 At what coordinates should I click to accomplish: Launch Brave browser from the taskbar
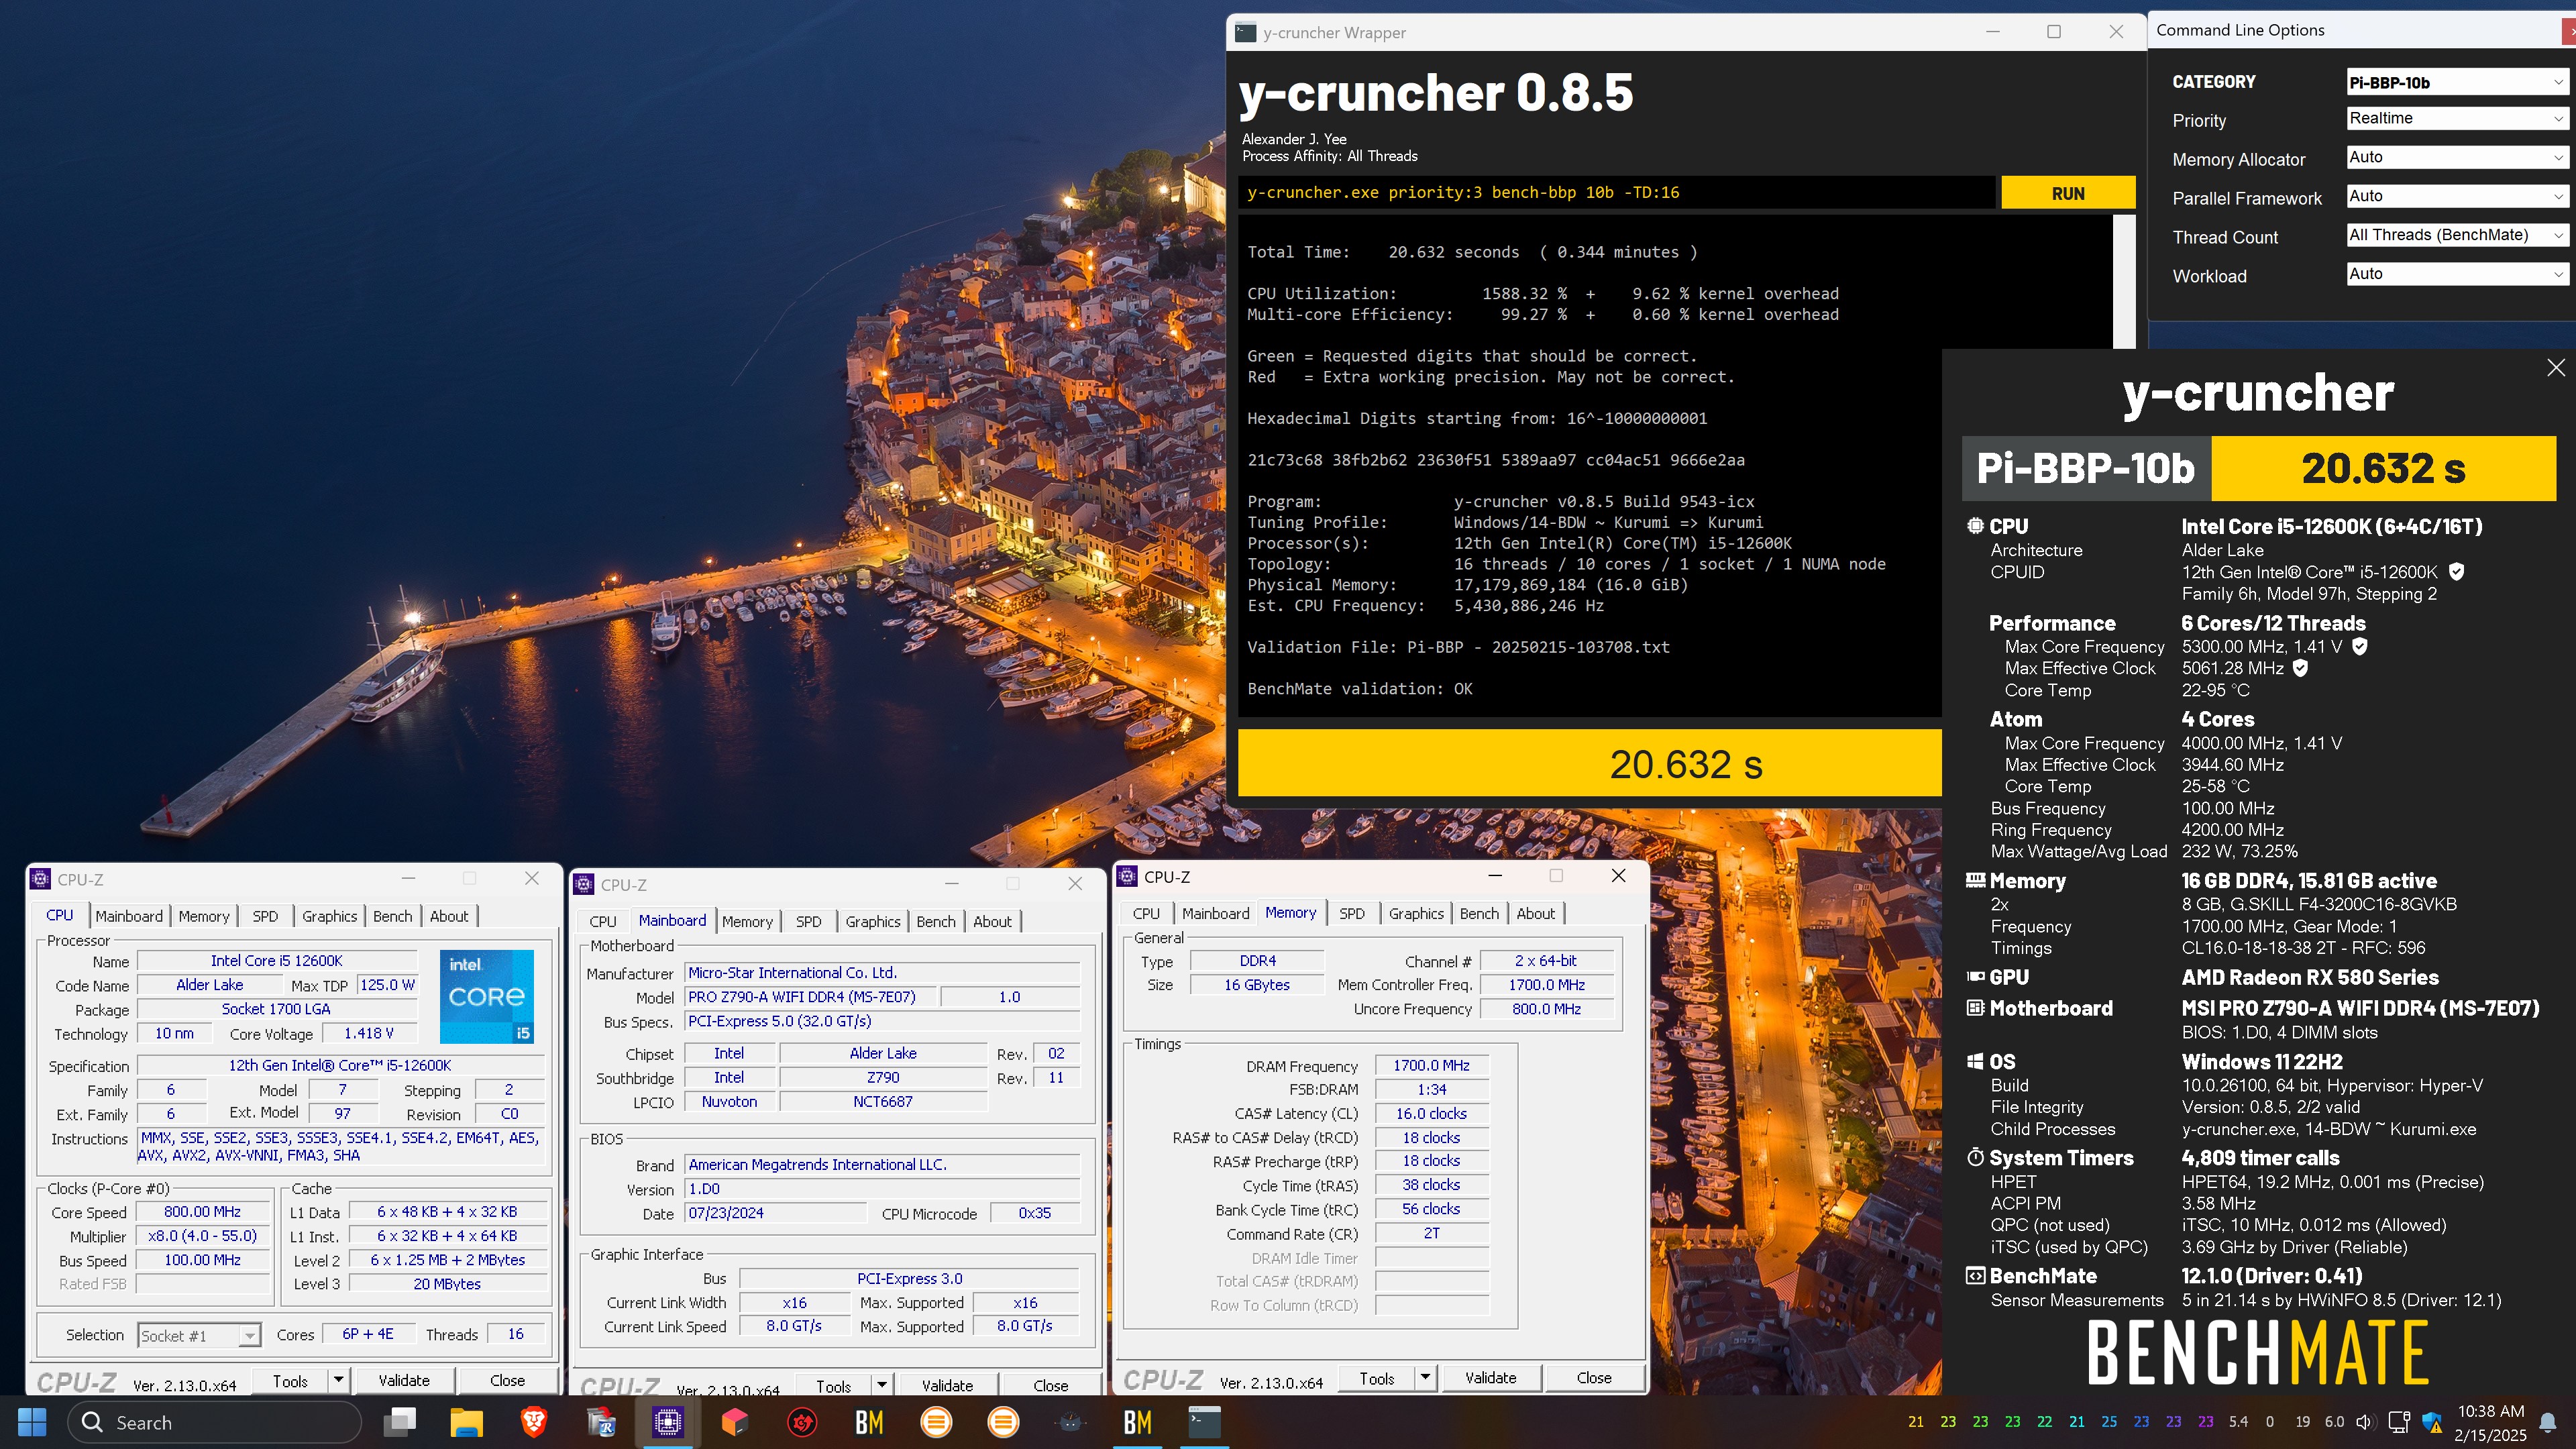(533, 1422)
